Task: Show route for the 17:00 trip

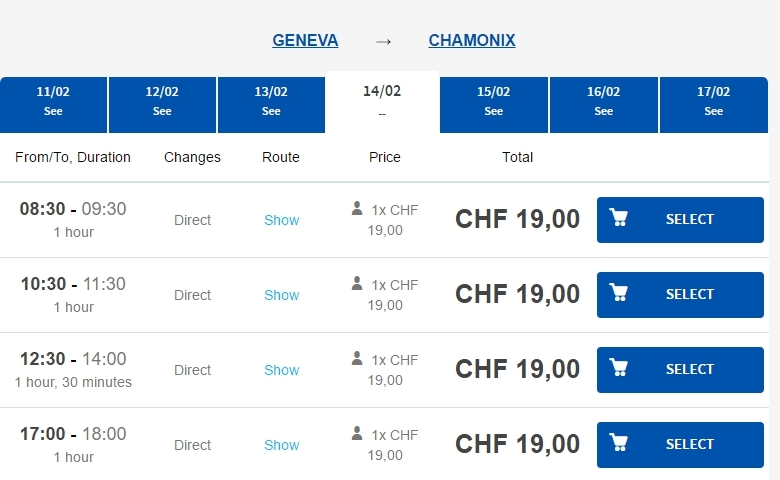Action: point(282,445)
